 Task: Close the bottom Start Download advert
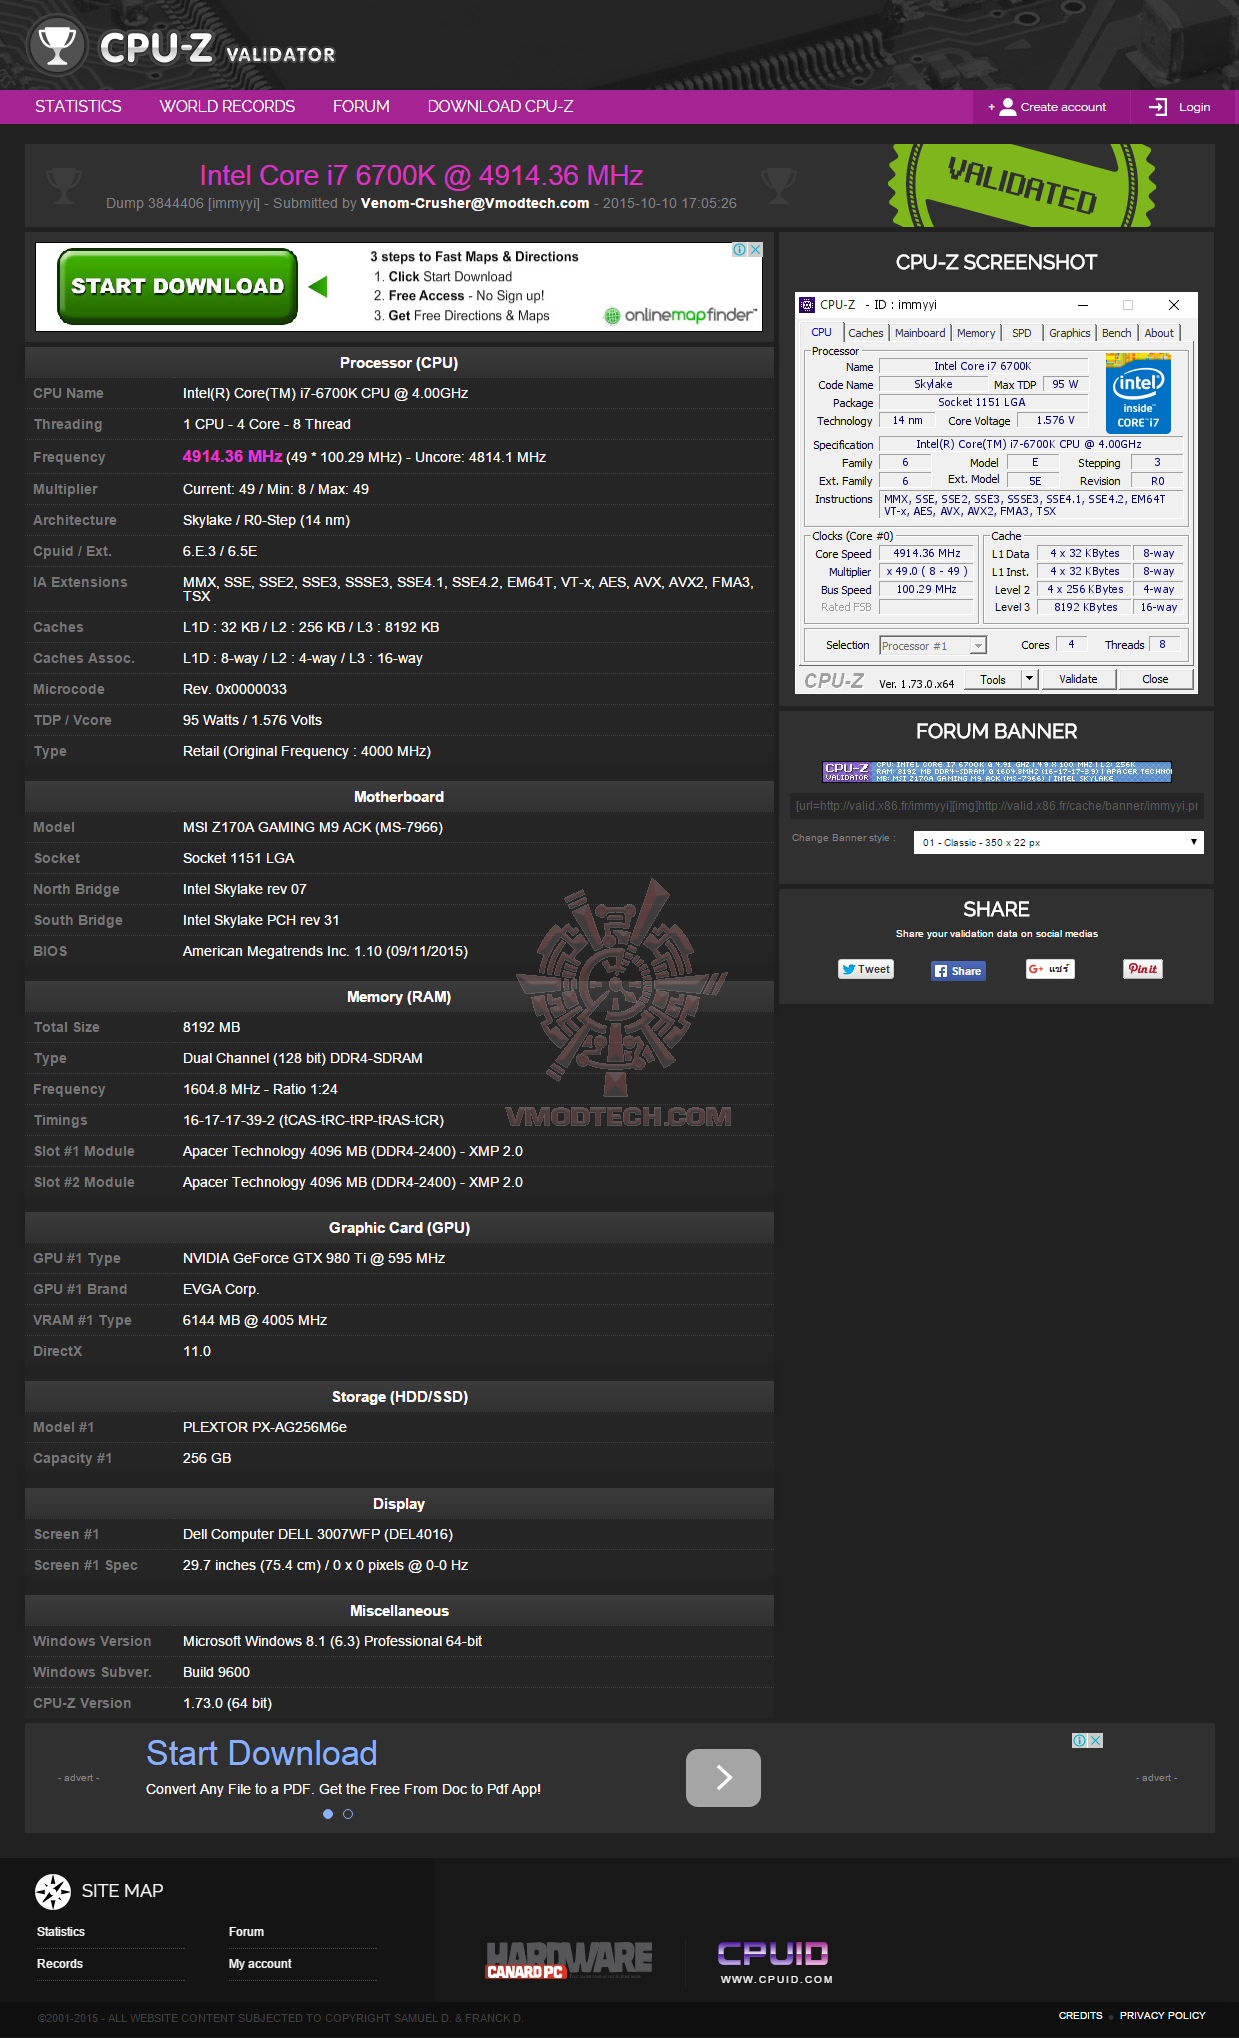[x=1096, y=1741]
